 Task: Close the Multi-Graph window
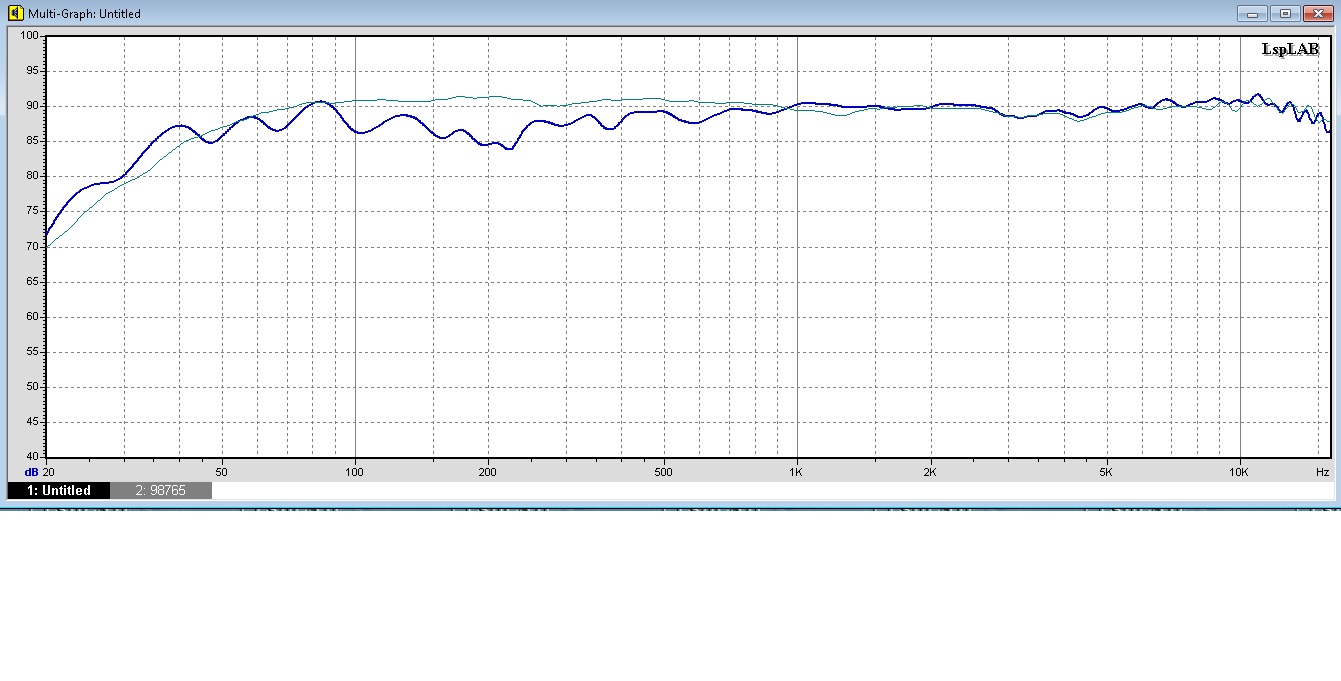pos(1320,13)
